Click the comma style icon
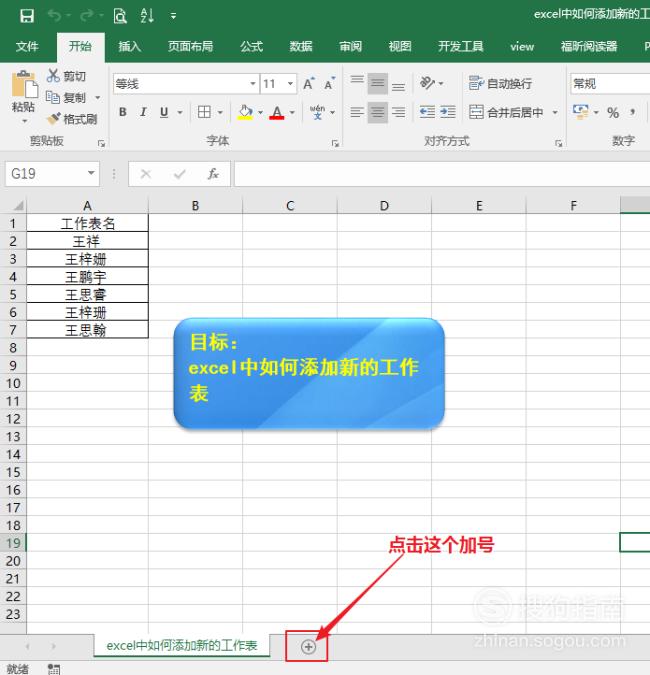 [632, 112]
